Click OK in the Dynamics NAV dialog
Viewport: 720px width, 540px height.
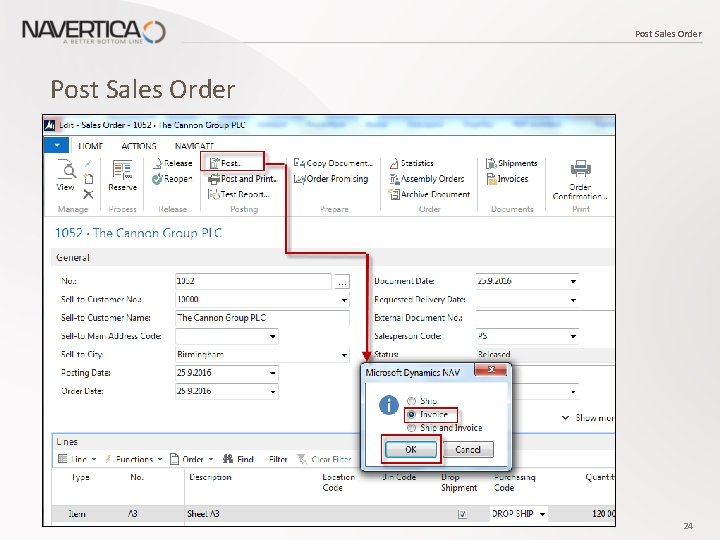[411, 450]
